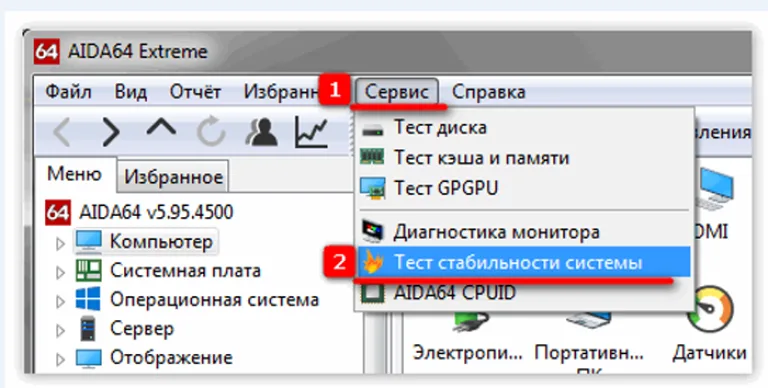Click the 64 icon of the tree root
768x388 pixels.
(58, 213)
